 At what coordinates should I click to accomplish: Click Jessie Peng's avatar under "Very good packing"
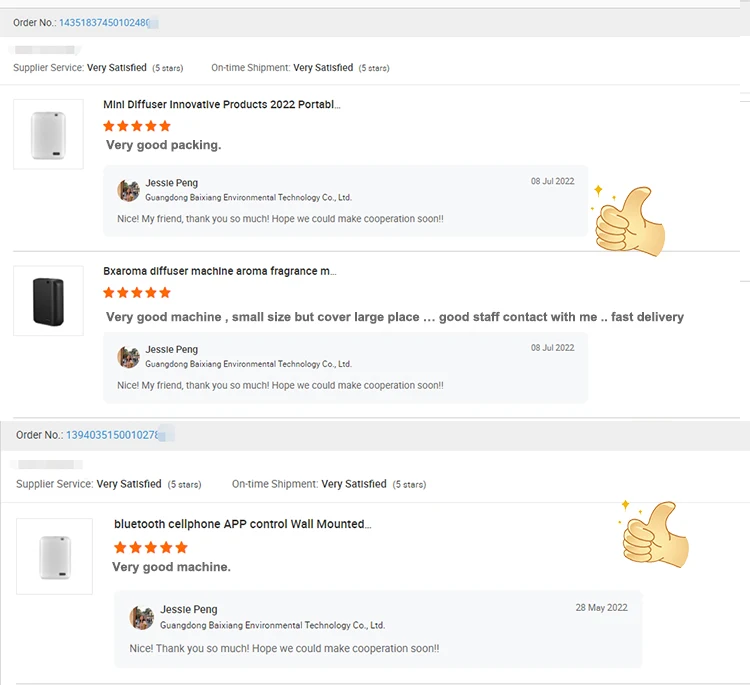128,190
